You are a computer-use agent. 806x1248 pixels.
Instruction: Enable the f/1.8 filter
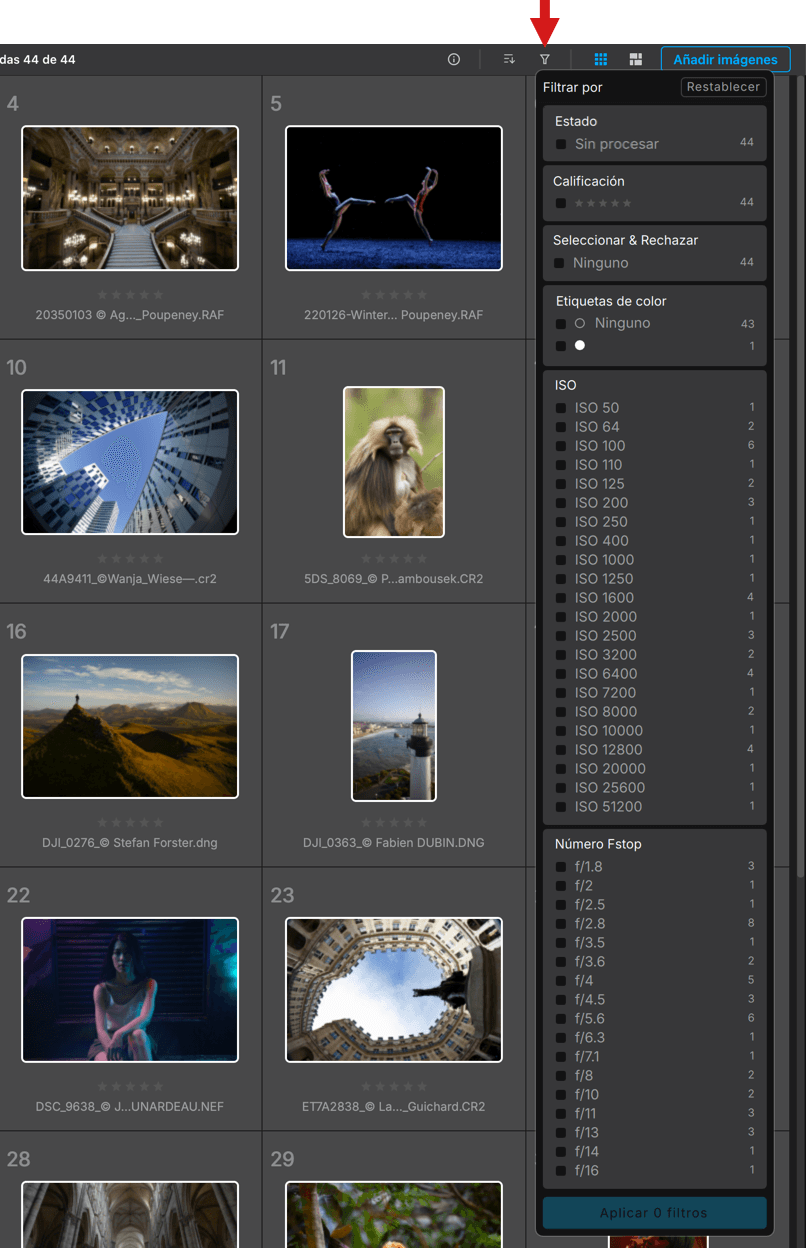pyautogui.click(x=561, y=867)
